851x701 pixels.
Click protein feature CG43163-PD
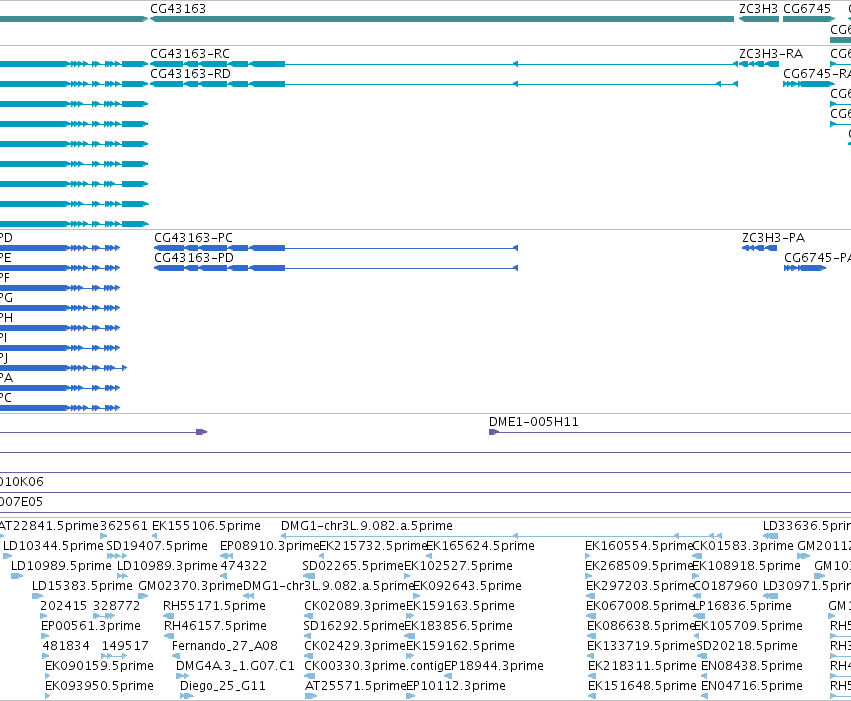point(194,258)
